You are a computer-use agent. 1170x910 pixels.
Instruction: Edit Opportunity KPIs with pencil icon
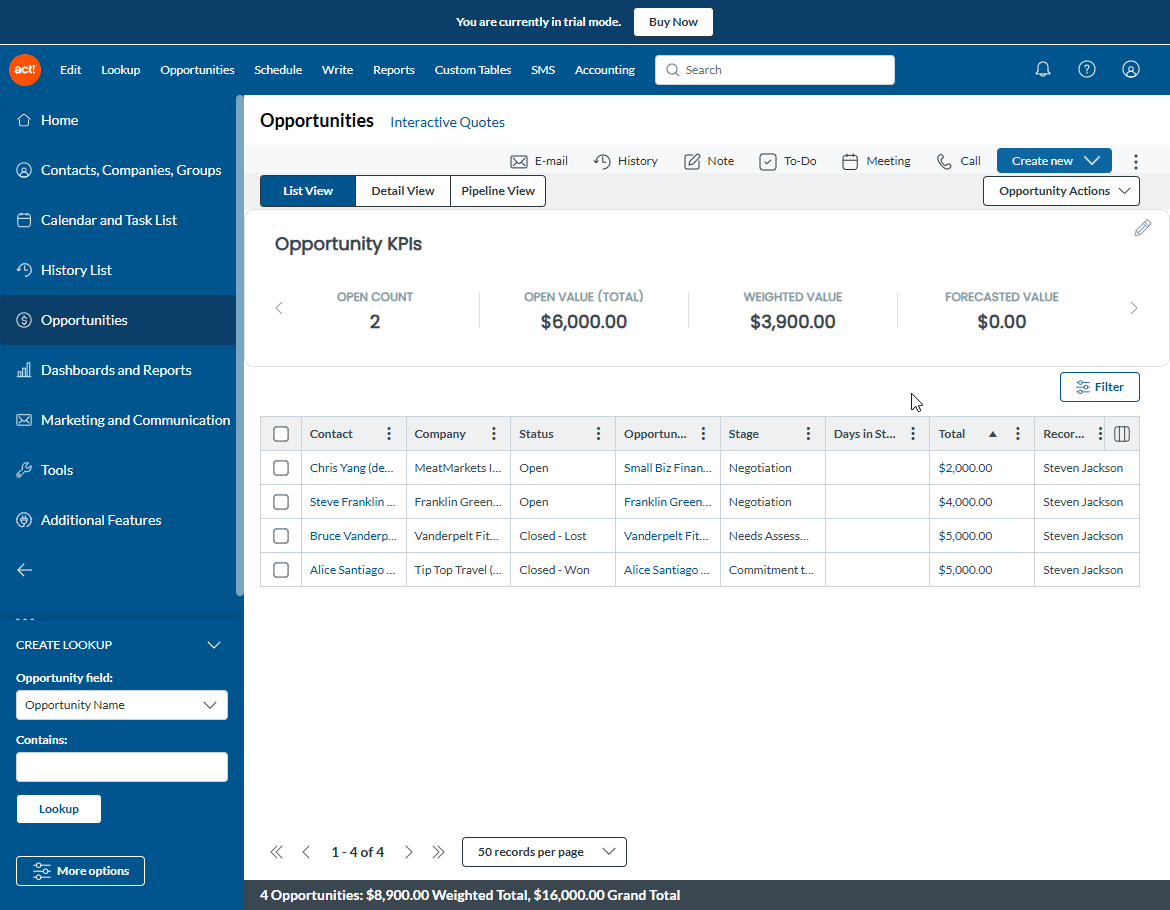[x=1142, y=228]
